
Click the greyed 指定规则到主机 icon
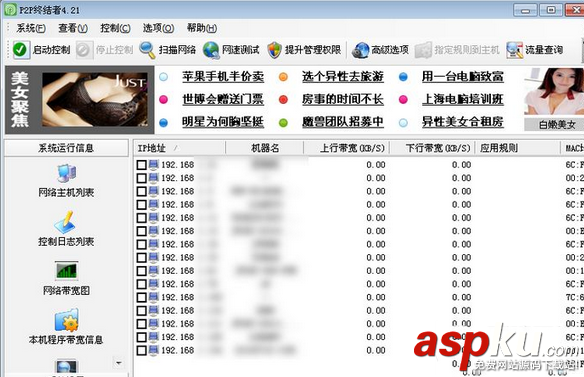[423, 50]
